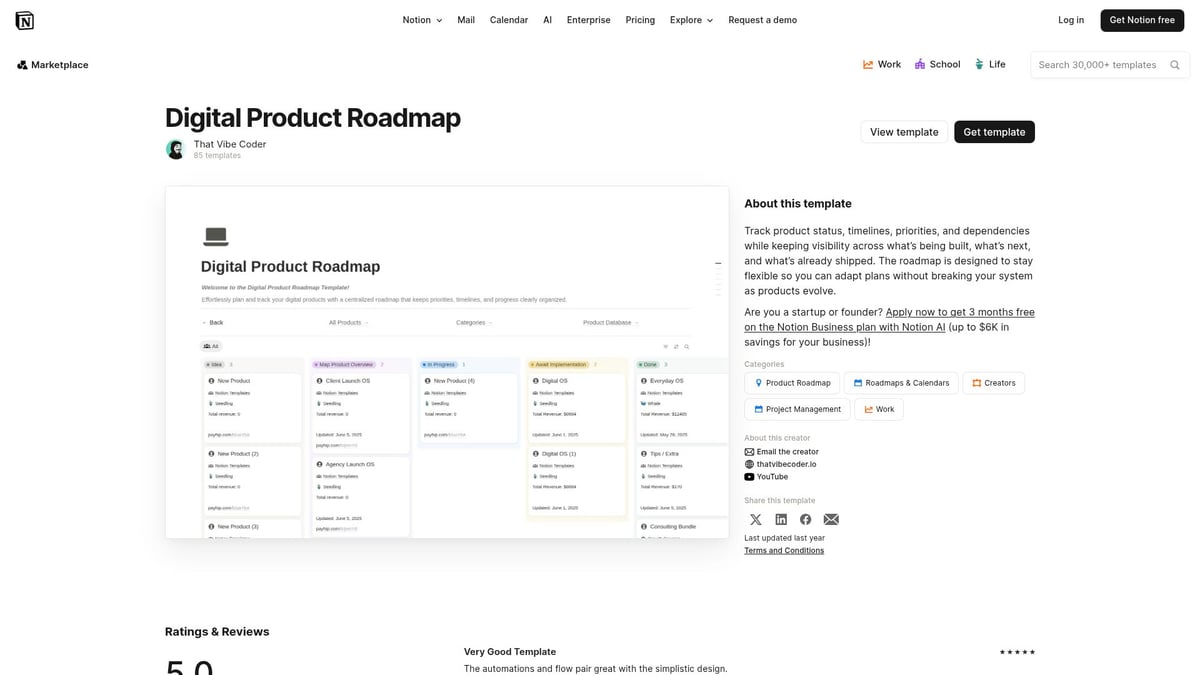Share the template on X
1200x675 pixels.
click(x=756, y=519)
